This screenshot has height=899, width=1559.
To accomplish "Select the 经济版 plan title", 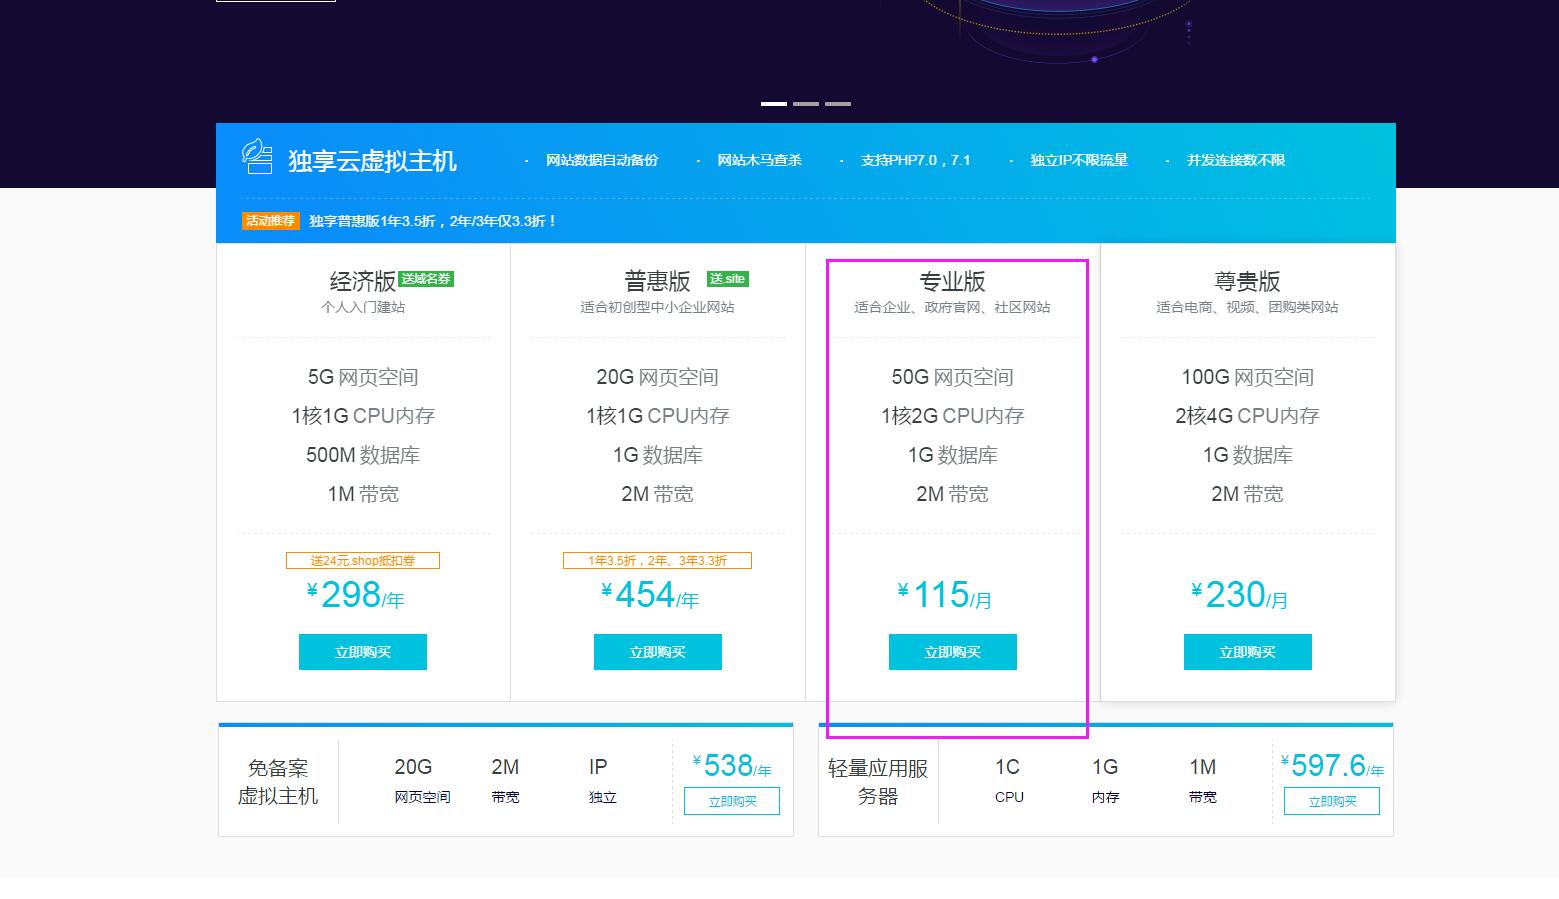I will pos(362,281).
